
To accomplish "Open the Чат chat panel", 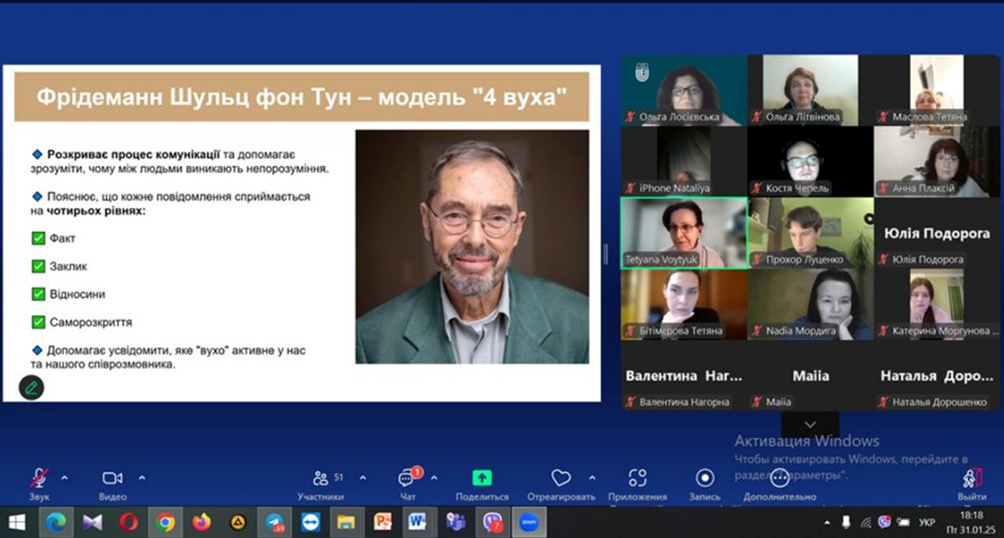I will [407, 479].
